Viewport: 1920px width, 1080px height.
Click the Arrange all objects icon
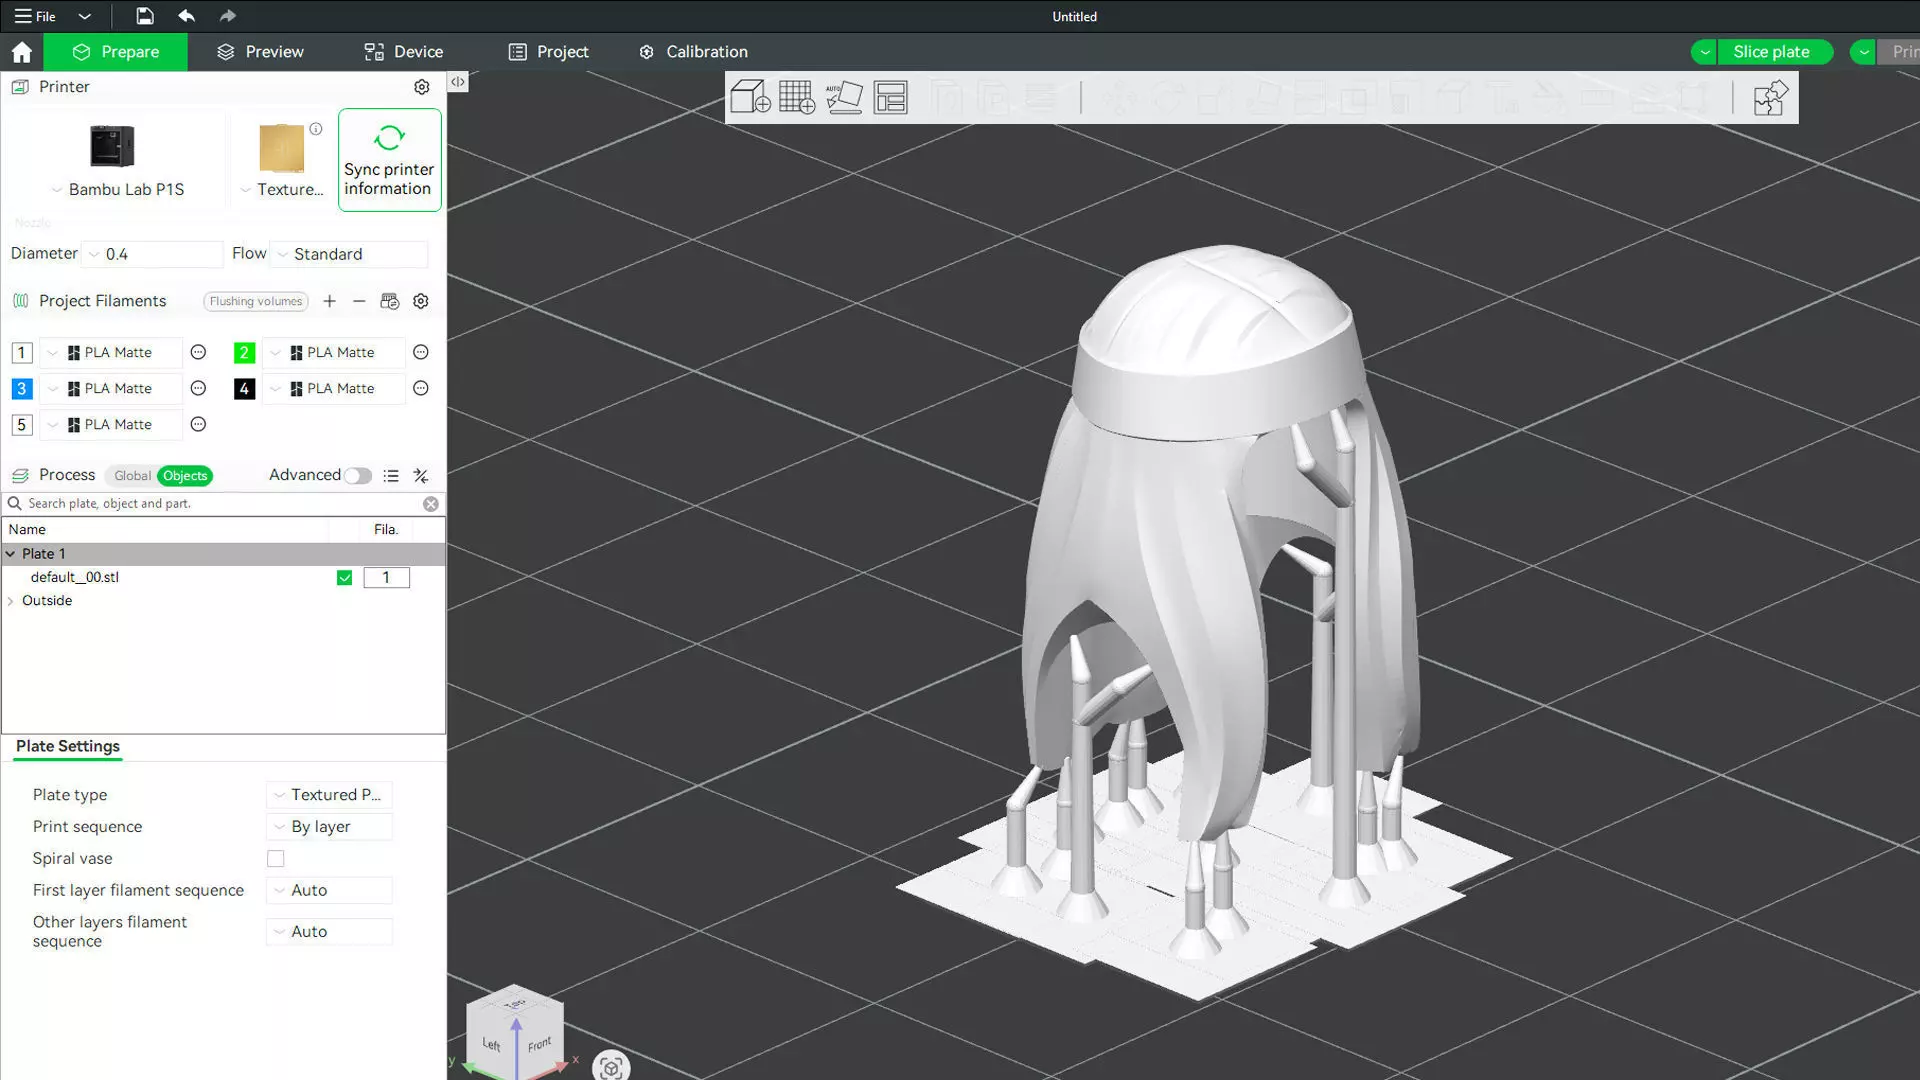click(x=890, y=97)
